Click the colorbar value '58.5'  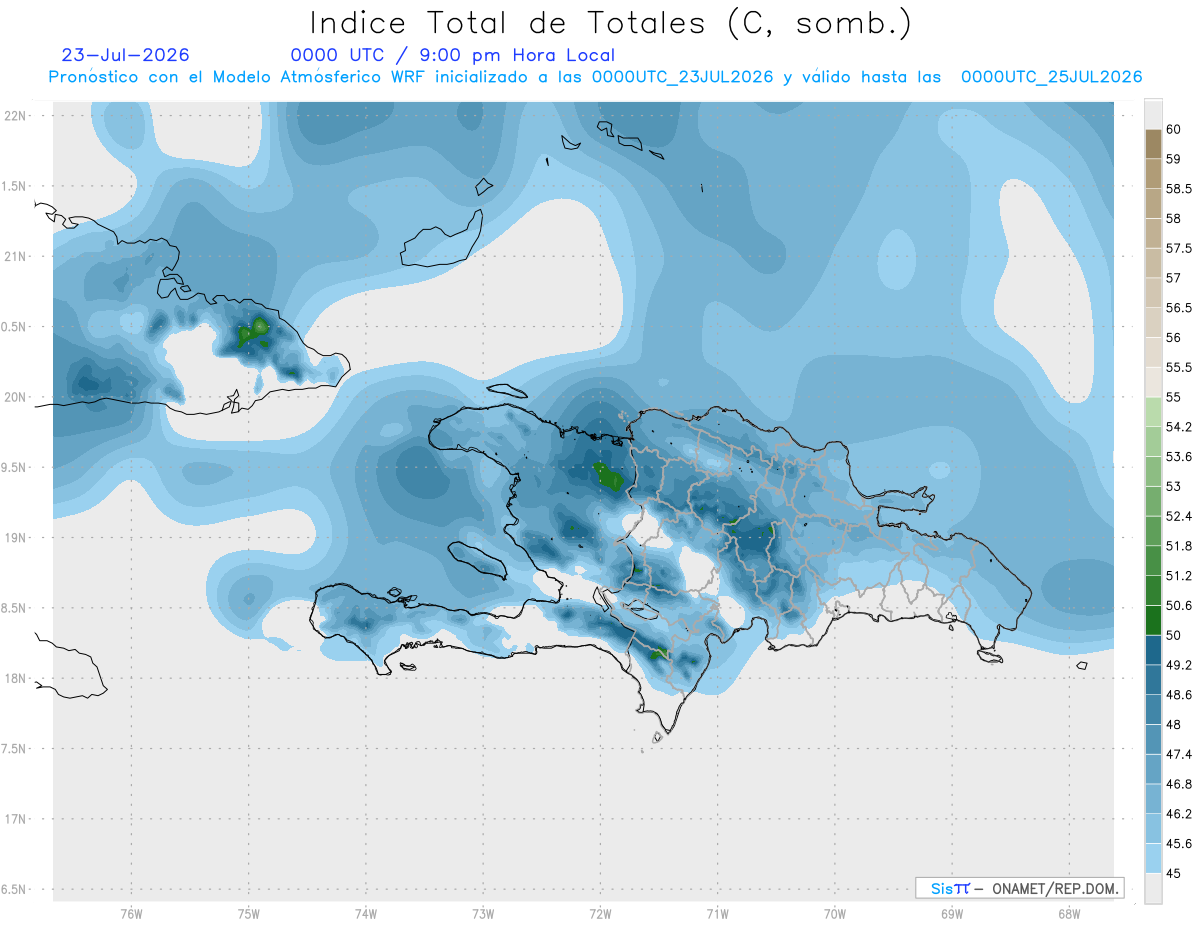(x=1178, y=189)
